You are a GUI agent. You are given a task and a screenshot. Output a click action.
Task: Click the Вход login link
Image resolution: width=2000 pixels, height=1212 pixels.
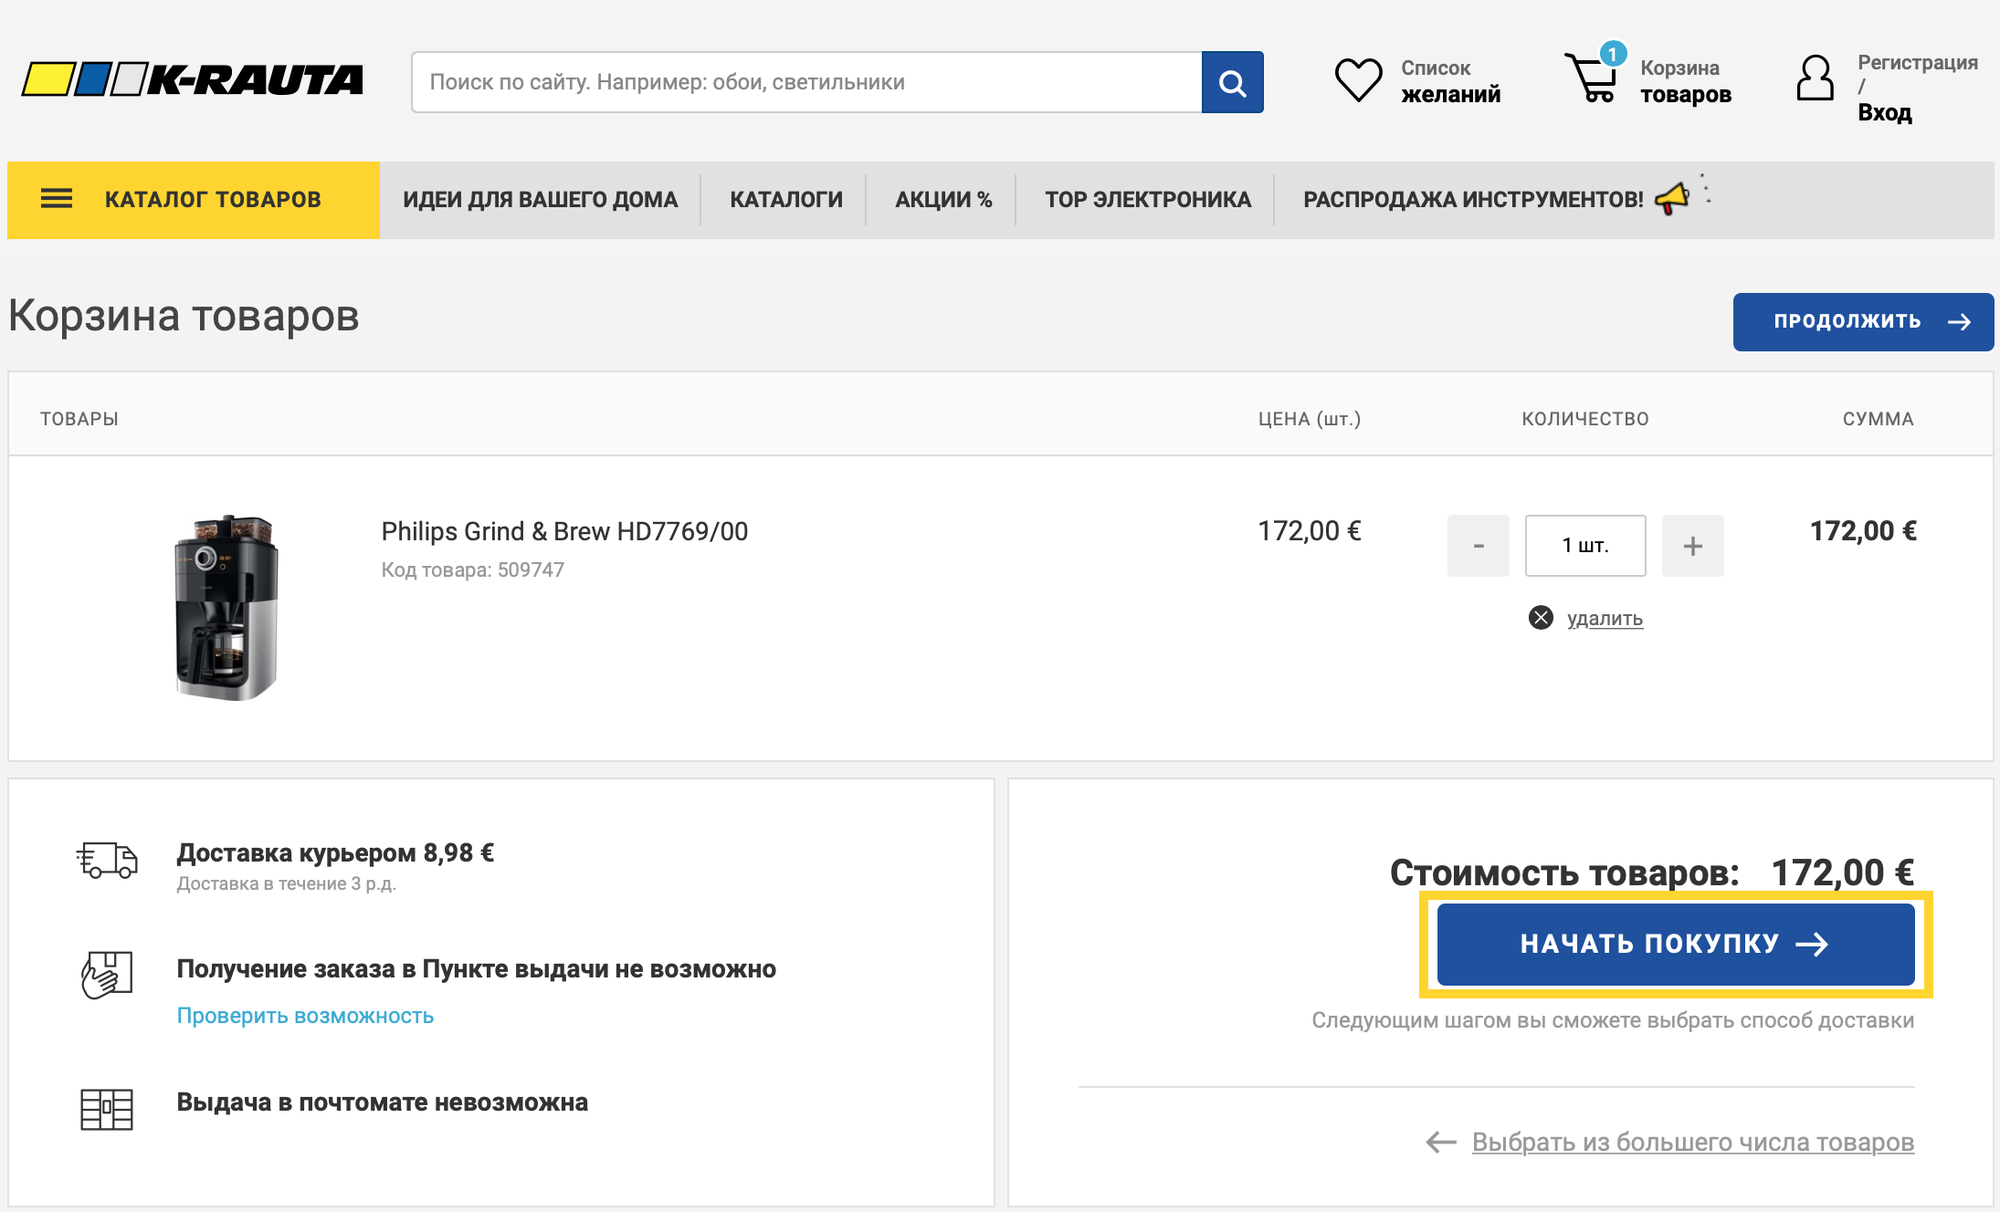pos(1884,112)
